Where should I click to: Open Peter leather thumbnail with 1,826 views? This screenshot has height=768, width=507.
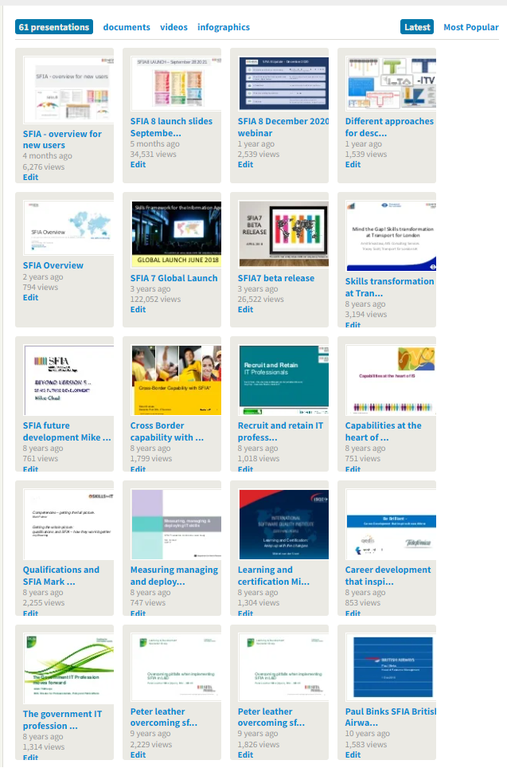point(284,667)
